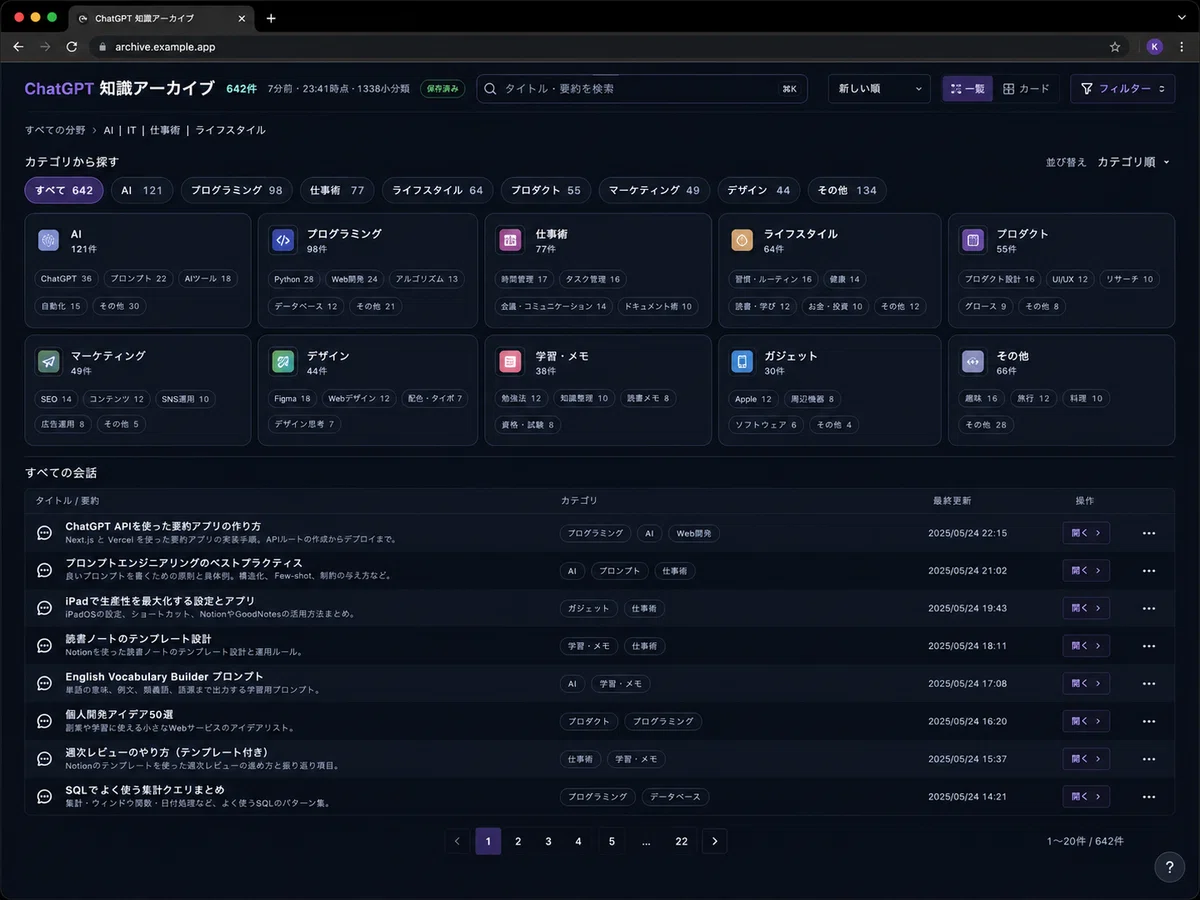Select the 仕事術 77 chip

point(337,190)
